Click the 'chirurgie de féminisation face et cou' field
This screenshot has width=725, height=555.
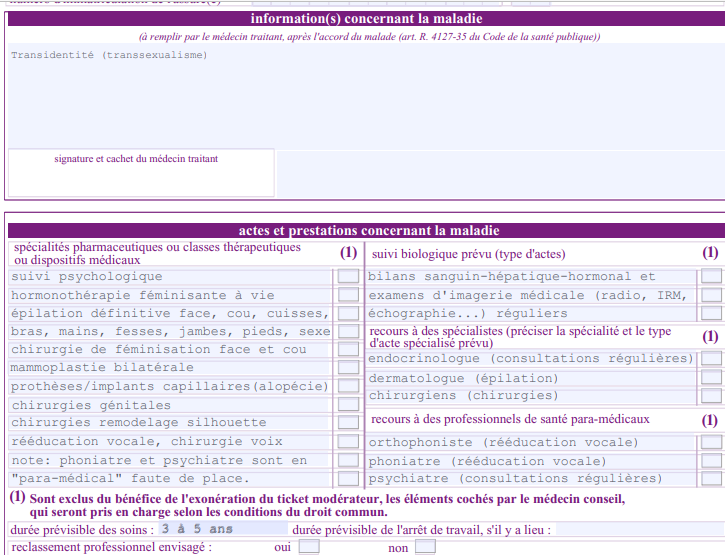(x=170, y=349)
